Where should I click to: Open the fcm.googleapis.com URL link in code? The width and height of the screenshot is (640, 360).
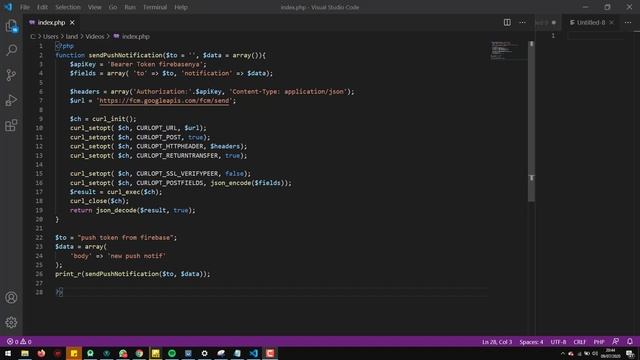pos(164,101)
